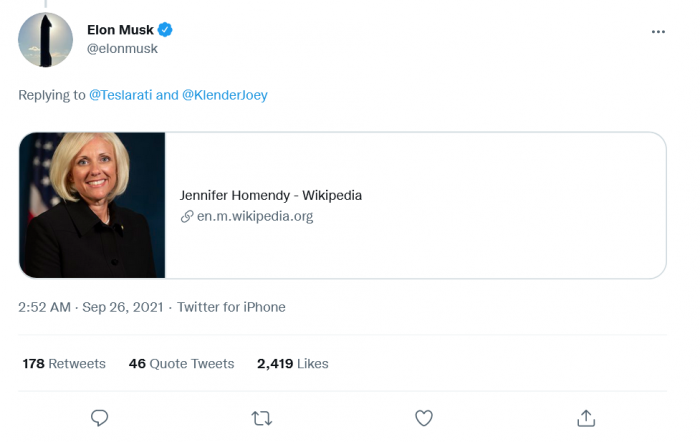Open Elon Musk profile avatar

[45, 40]
